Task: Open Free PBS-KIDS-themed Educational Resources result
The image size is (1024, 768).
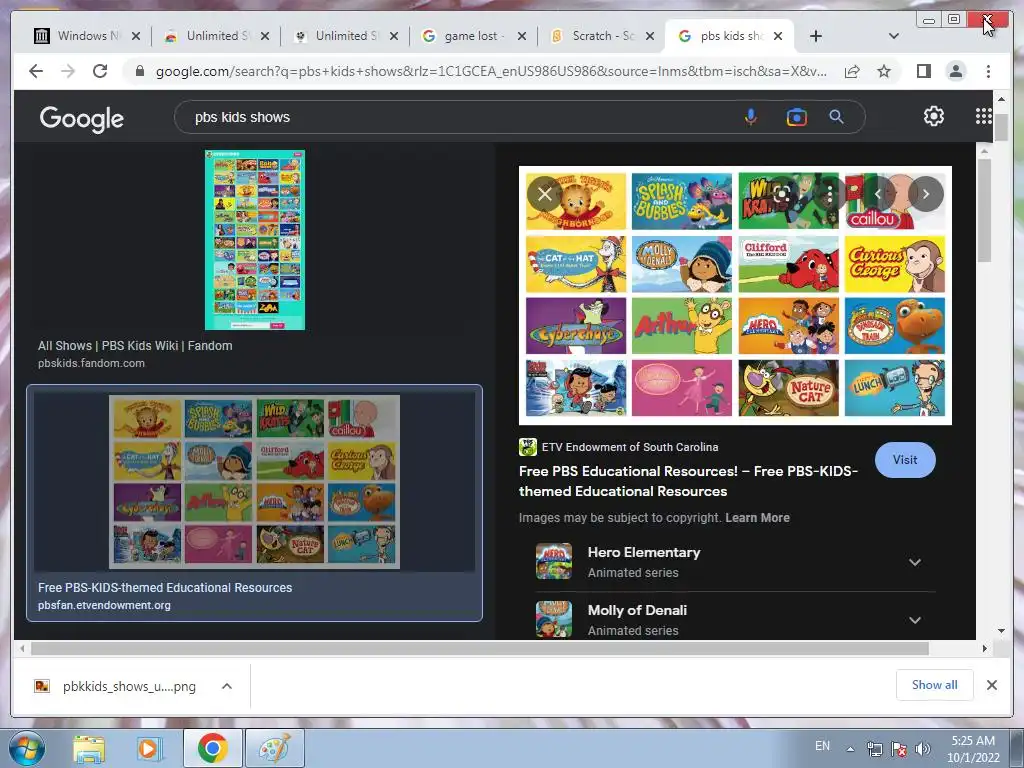Action: pos(165,588)
